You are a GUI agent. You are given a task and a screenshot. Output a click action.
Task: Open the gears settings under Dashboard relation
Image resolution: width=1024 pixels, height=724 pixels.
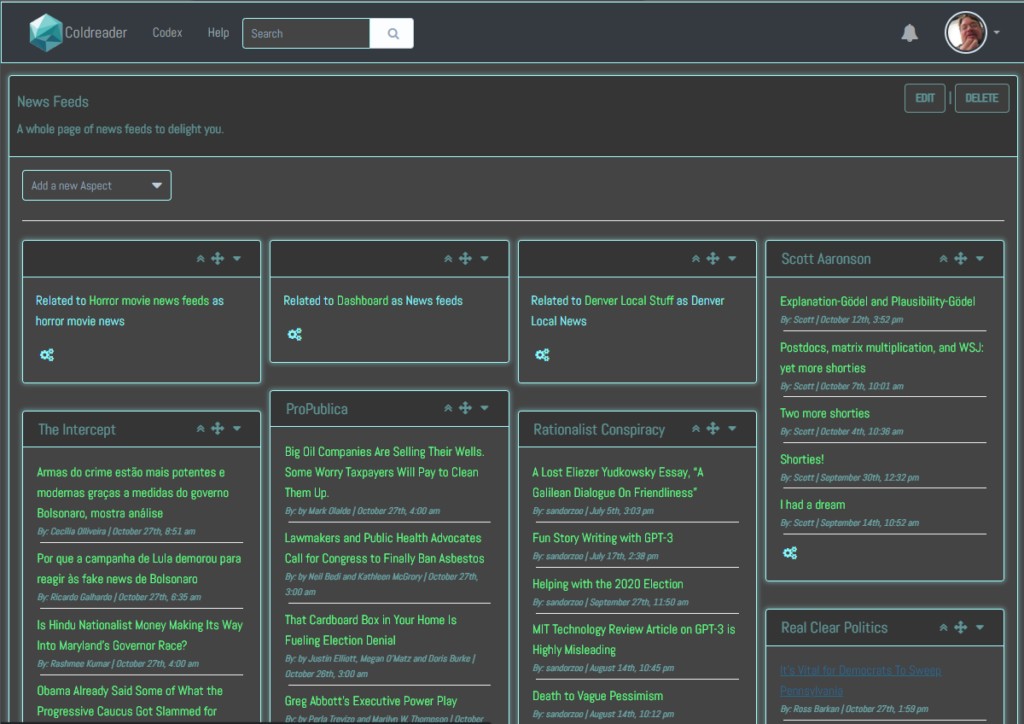pyautogui.click(x=294, y=334)
